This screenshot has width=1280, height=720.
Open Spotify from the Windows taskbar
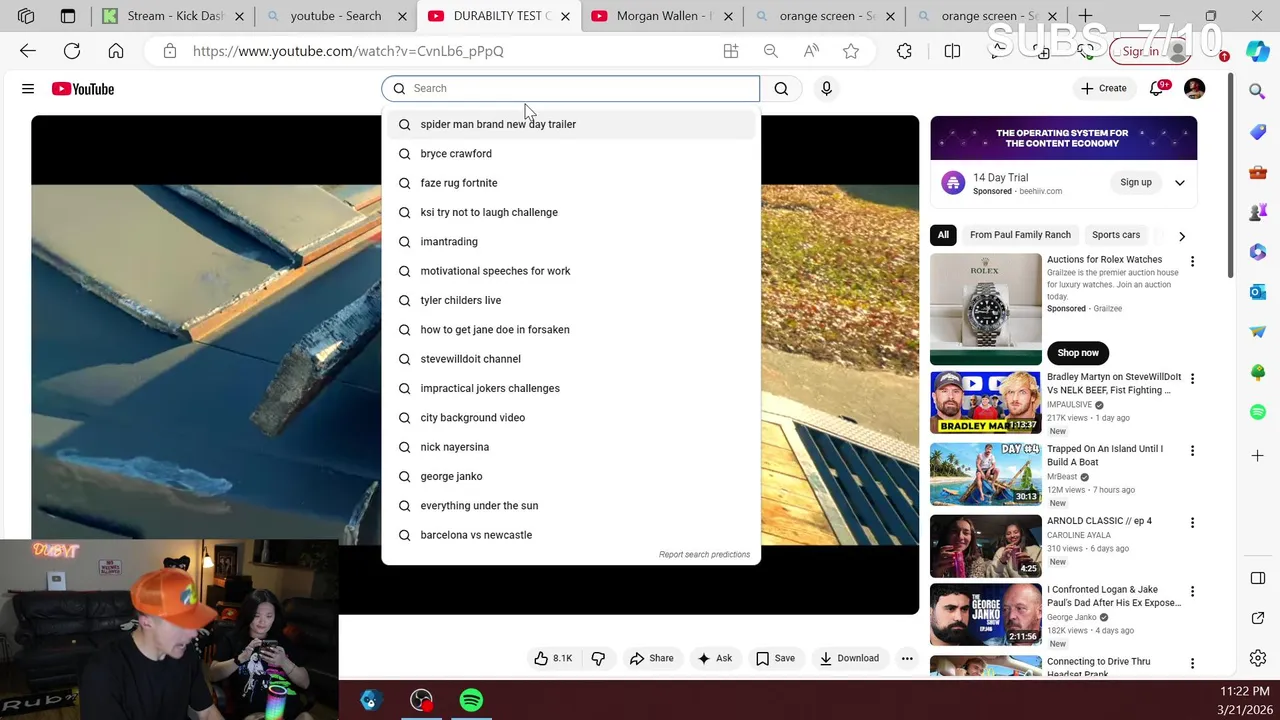pos(471,701)
